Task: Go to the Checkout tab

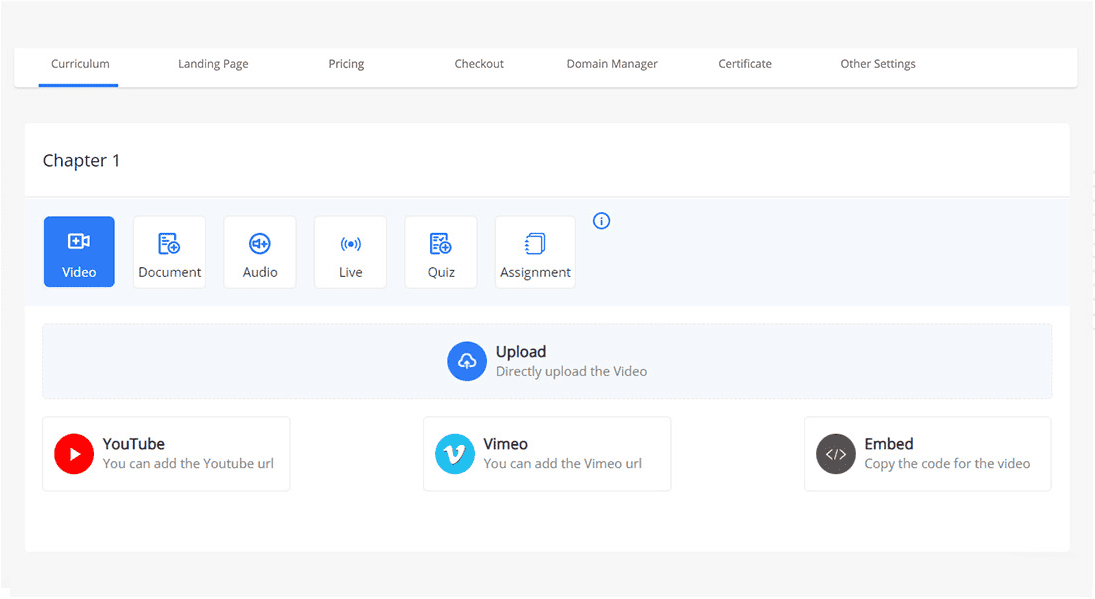Action: pos(478,63)
